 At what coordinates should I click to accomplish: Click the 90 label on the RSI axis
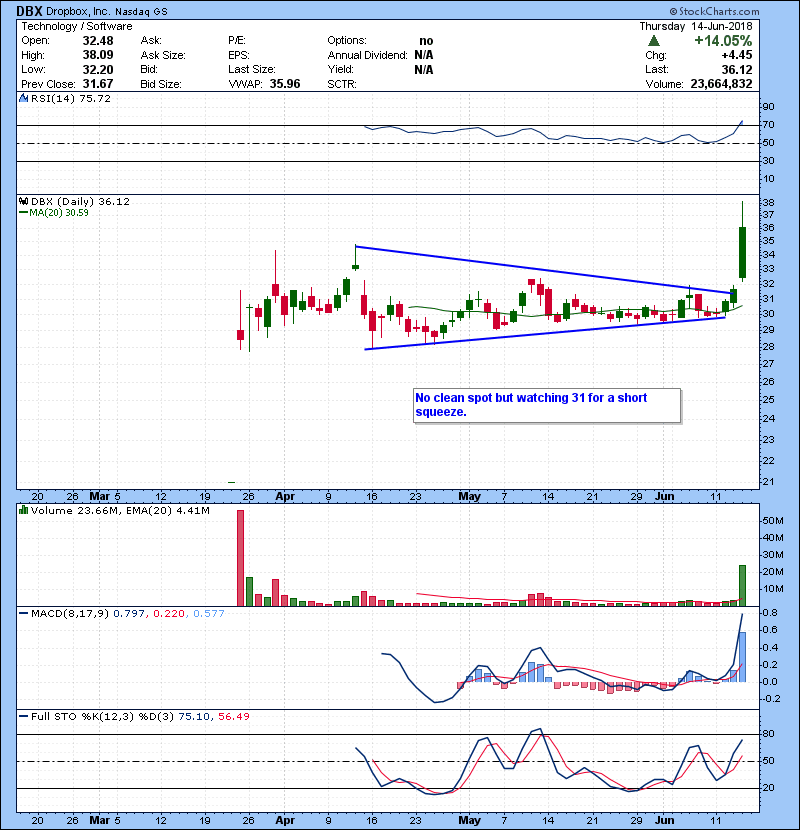click(768, 106)
